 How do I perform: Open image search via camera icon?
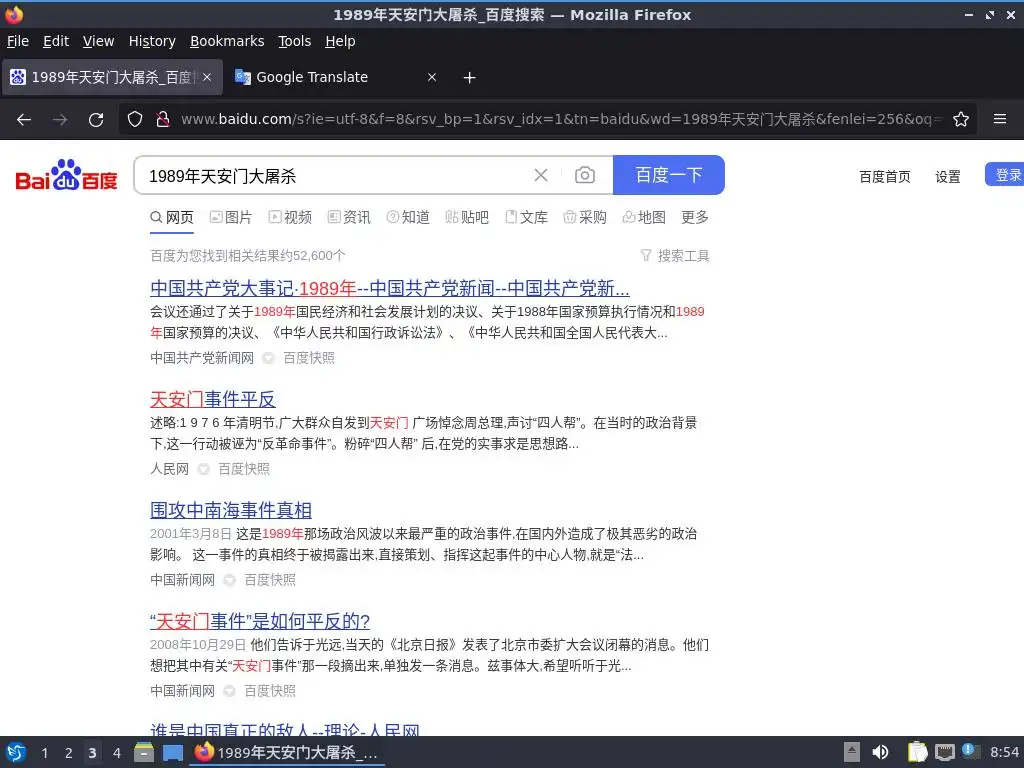point(584,175)
